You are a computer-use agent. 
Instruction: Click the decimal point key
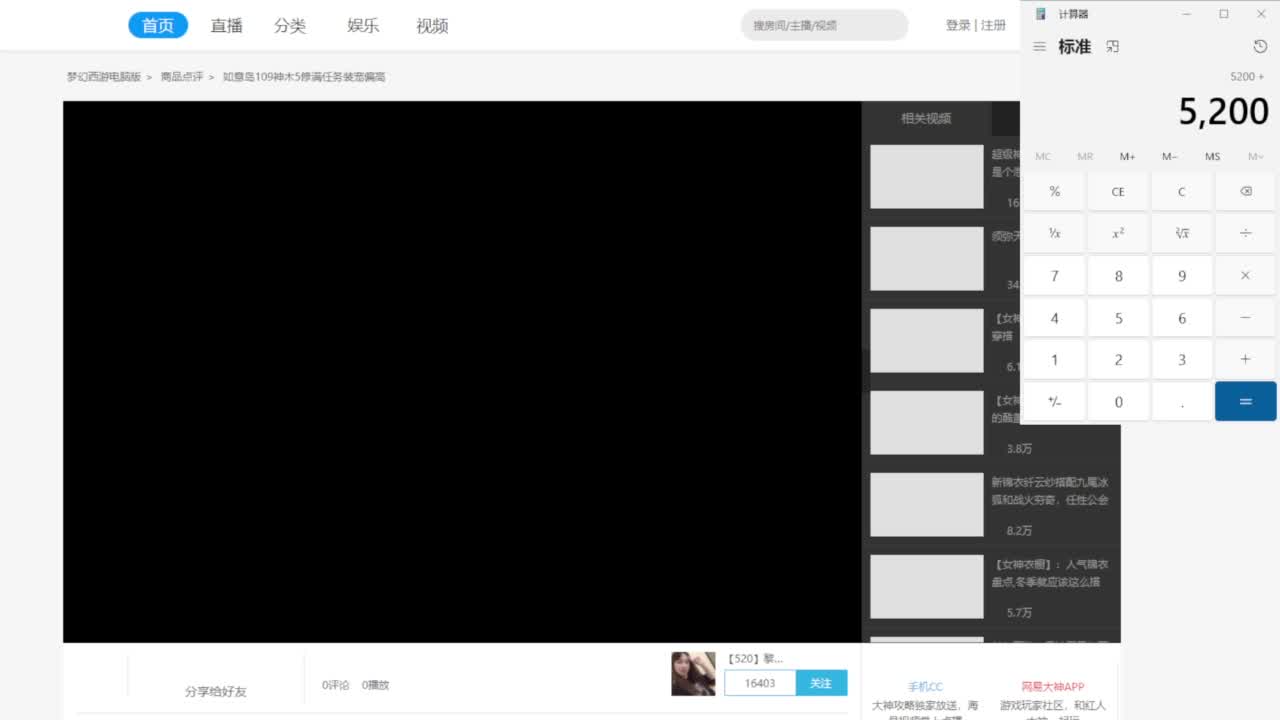[1182, 401]
